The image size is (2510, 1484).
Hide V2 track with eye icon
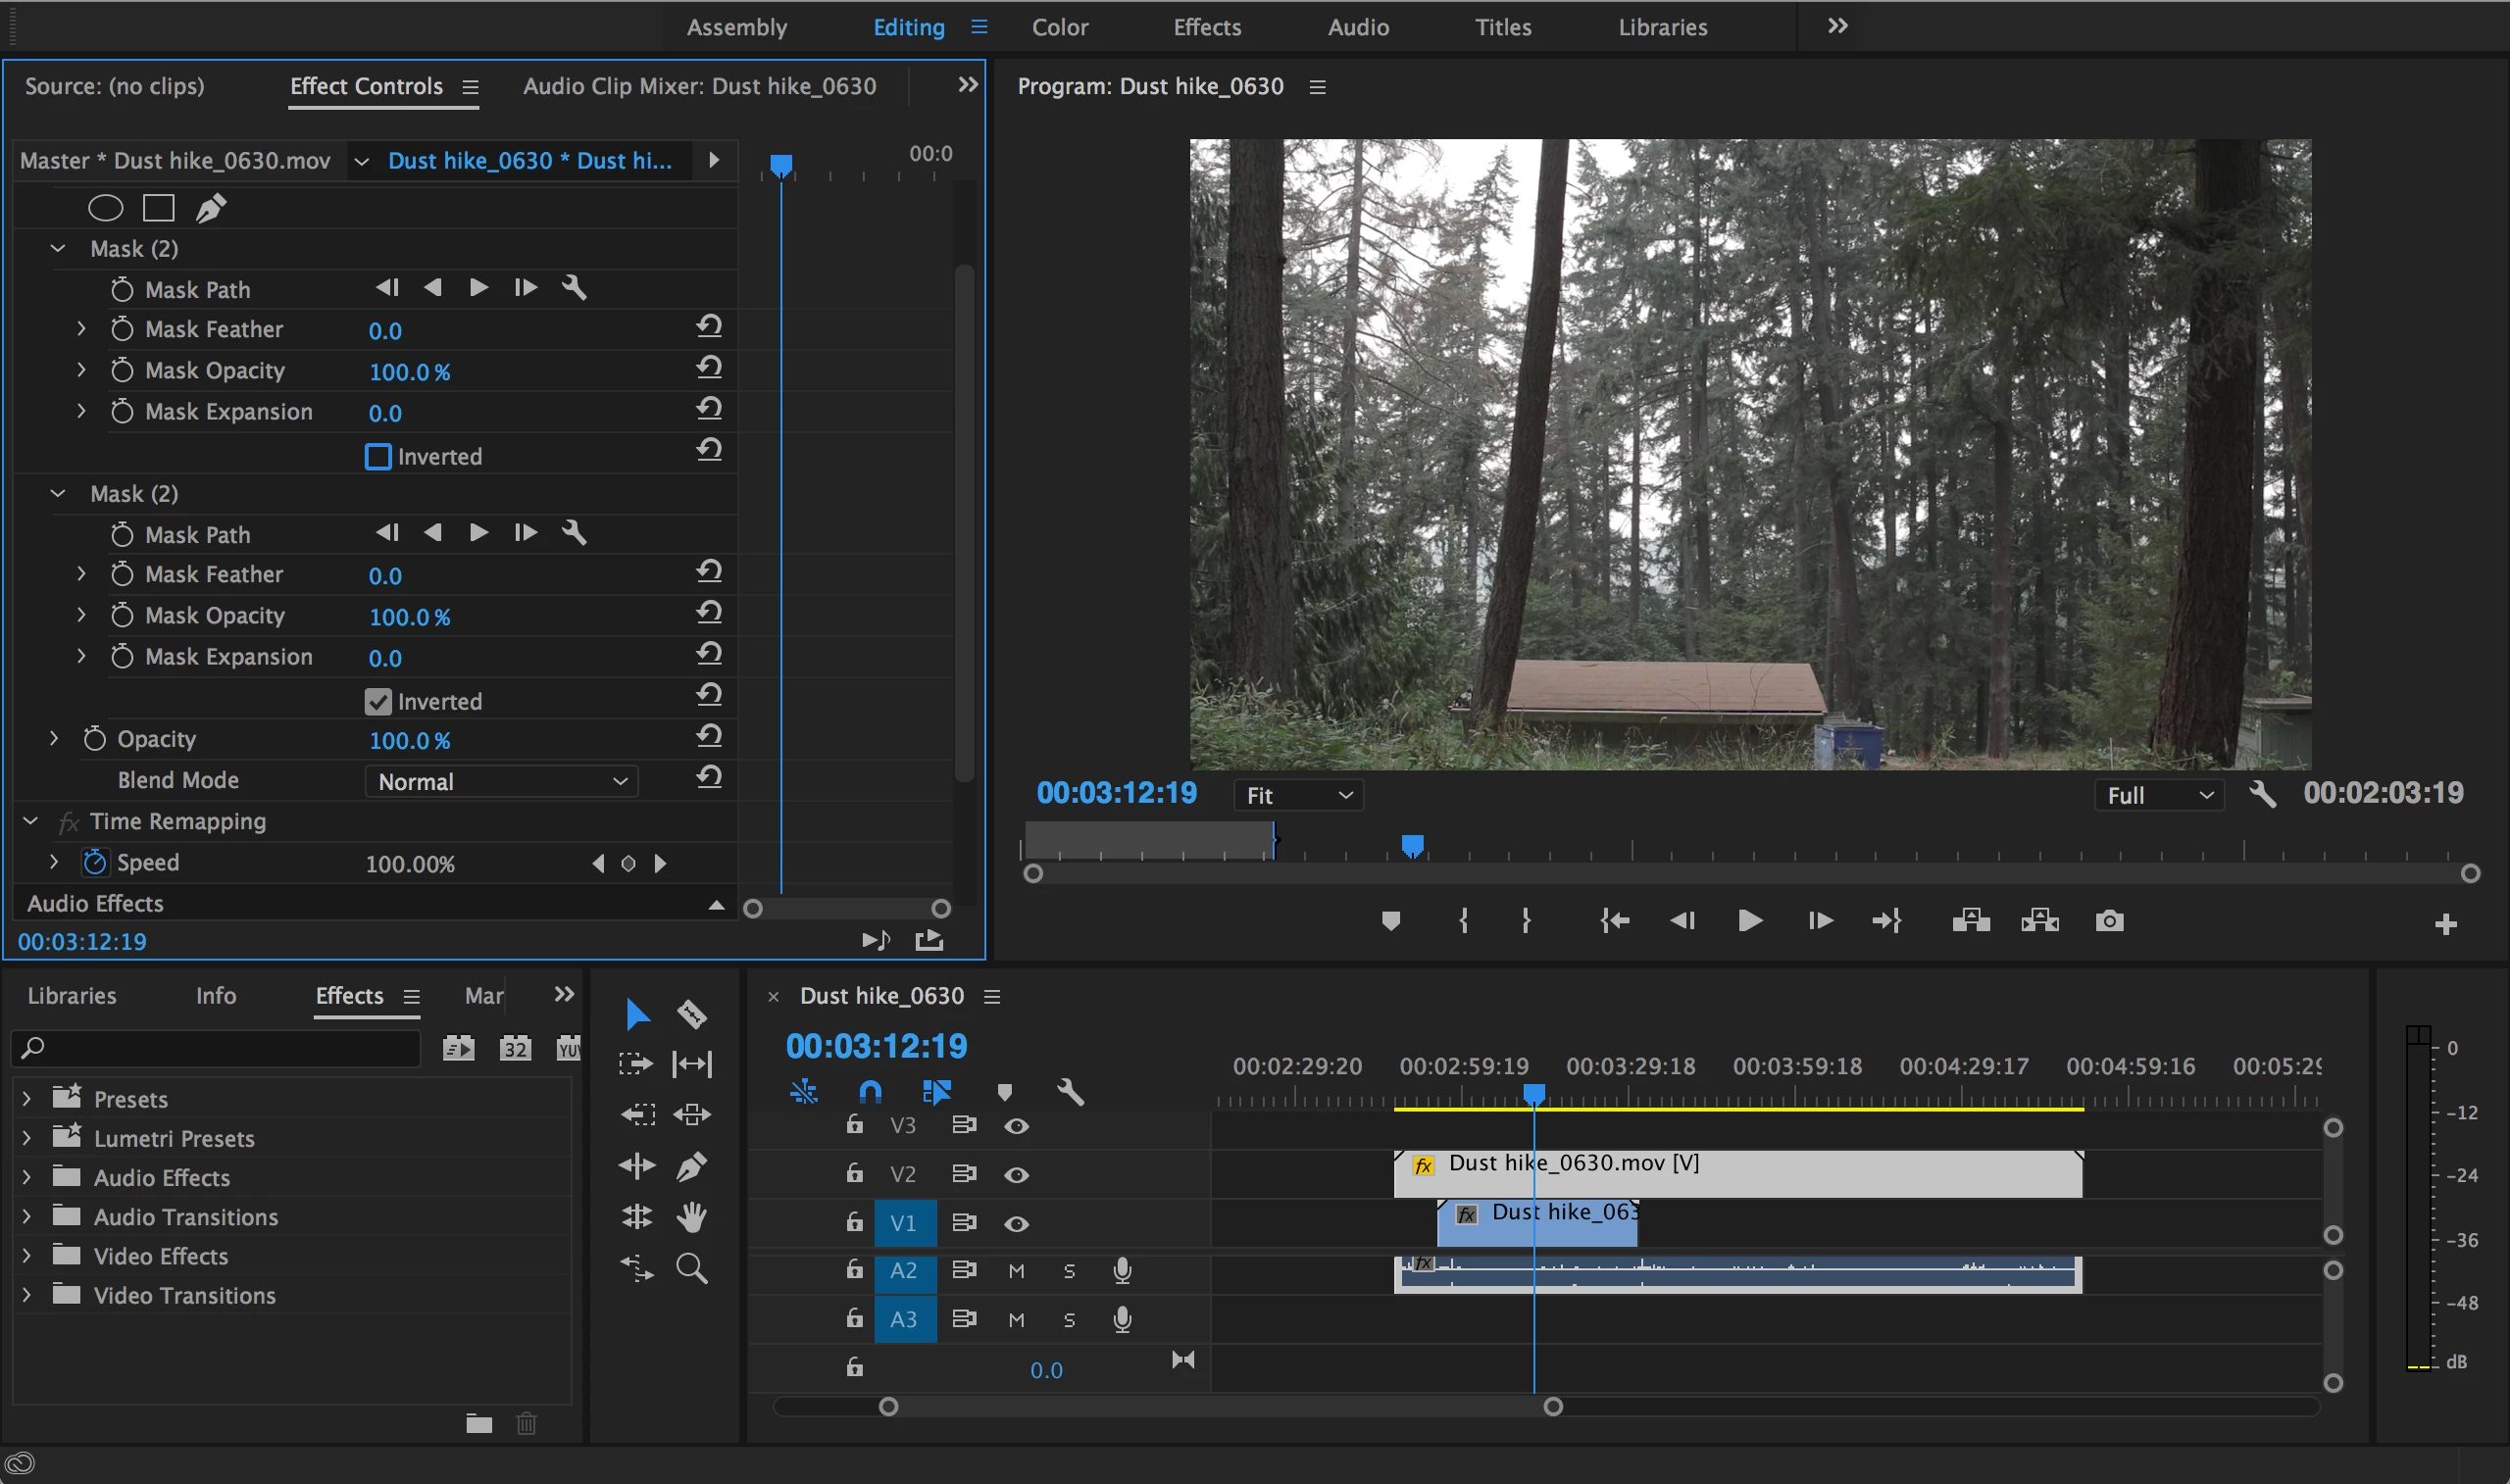(x=1016, y=1174)
